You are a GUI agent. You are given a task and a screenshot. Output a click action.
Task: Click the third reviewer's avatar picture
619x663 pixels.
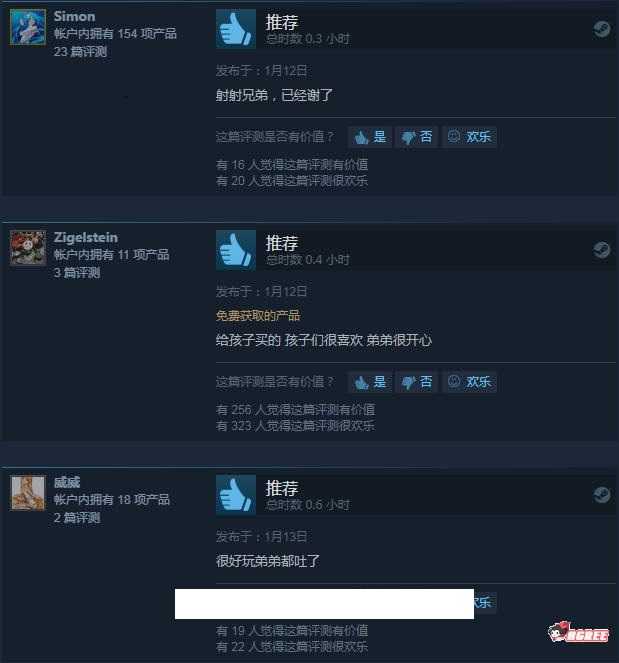click(x=28, y=493)
